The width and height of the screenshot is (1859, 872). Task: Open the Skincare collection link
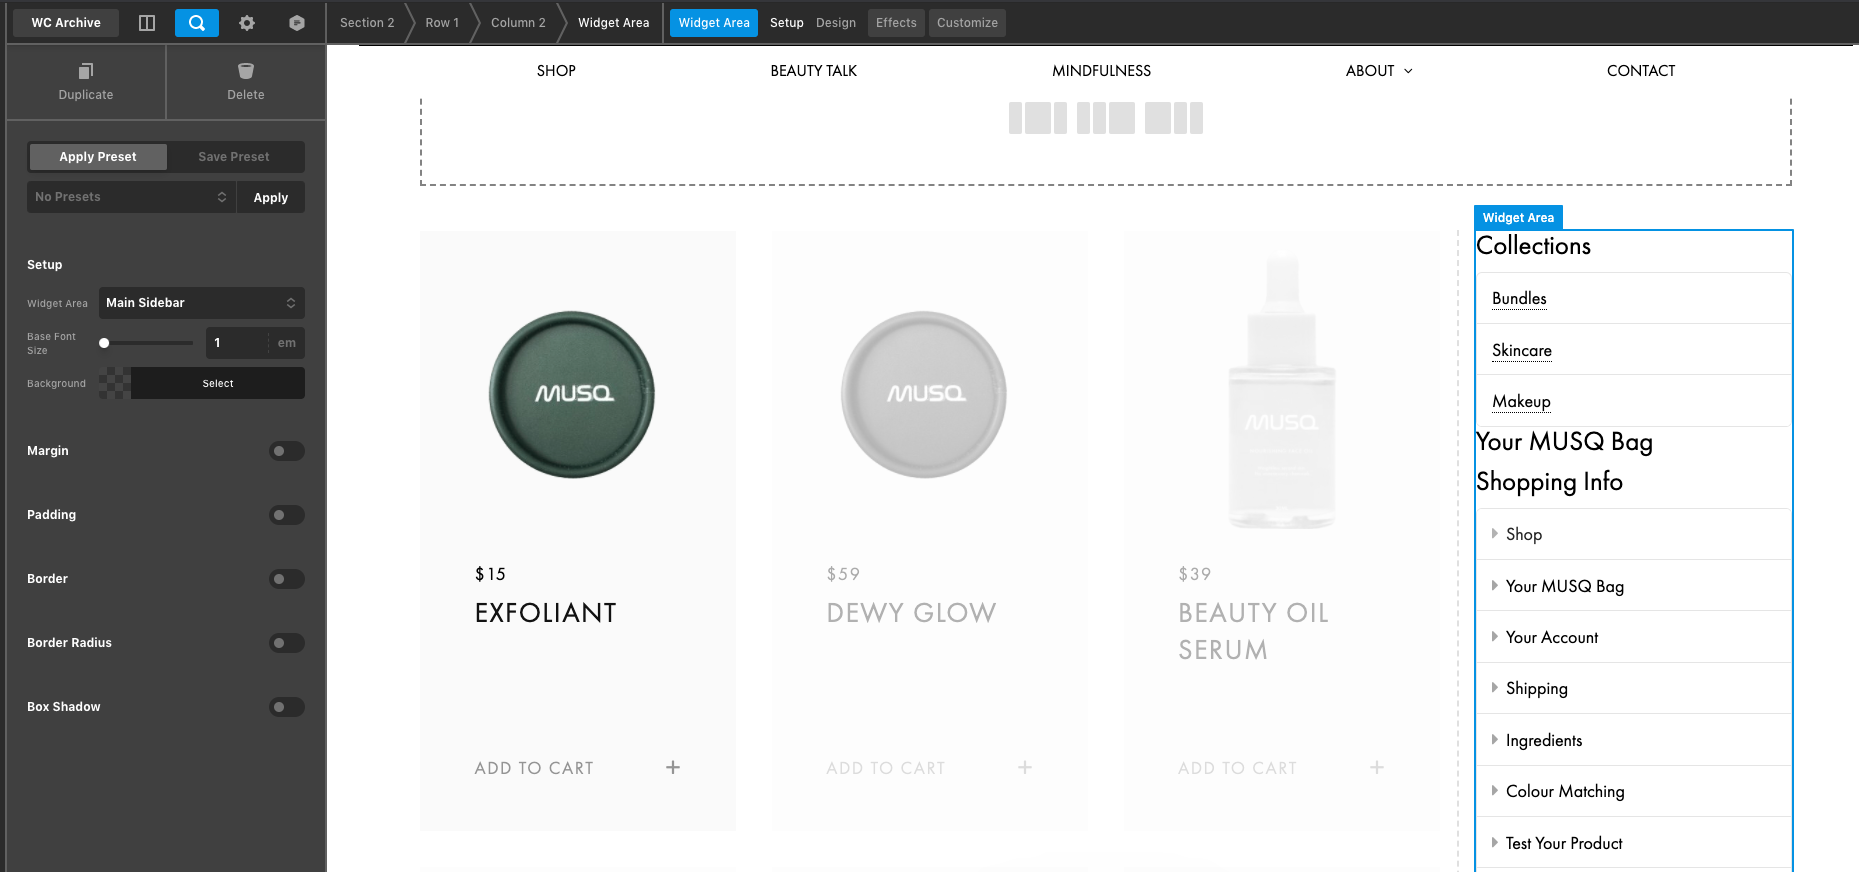click(1521, 350)
